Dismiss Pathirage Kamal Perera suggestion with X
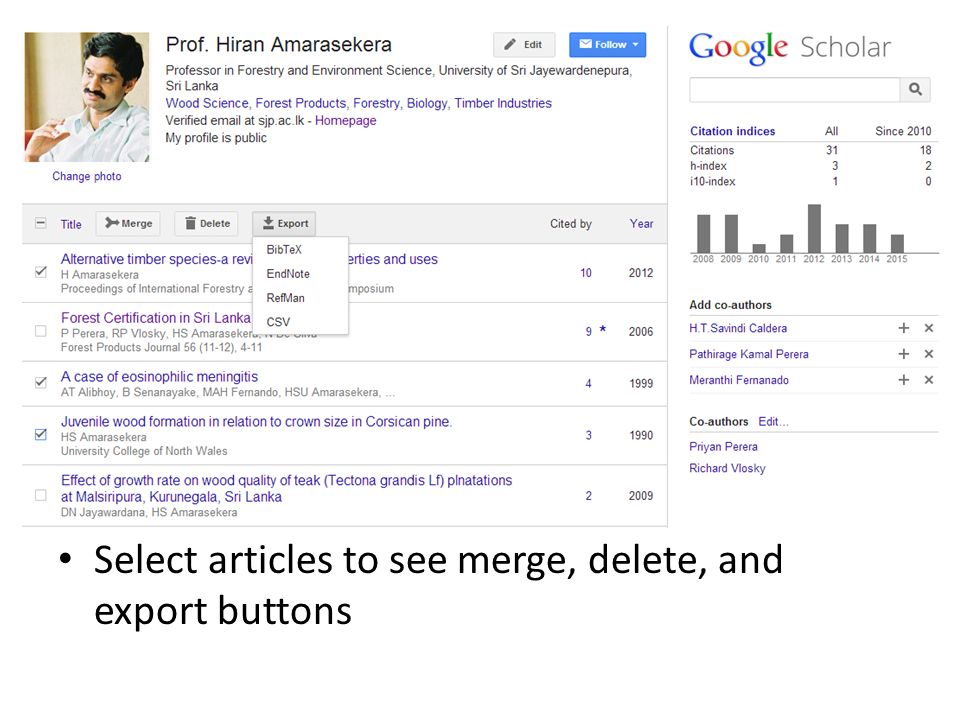The image size is (960, 720). (x=929, y=354)
